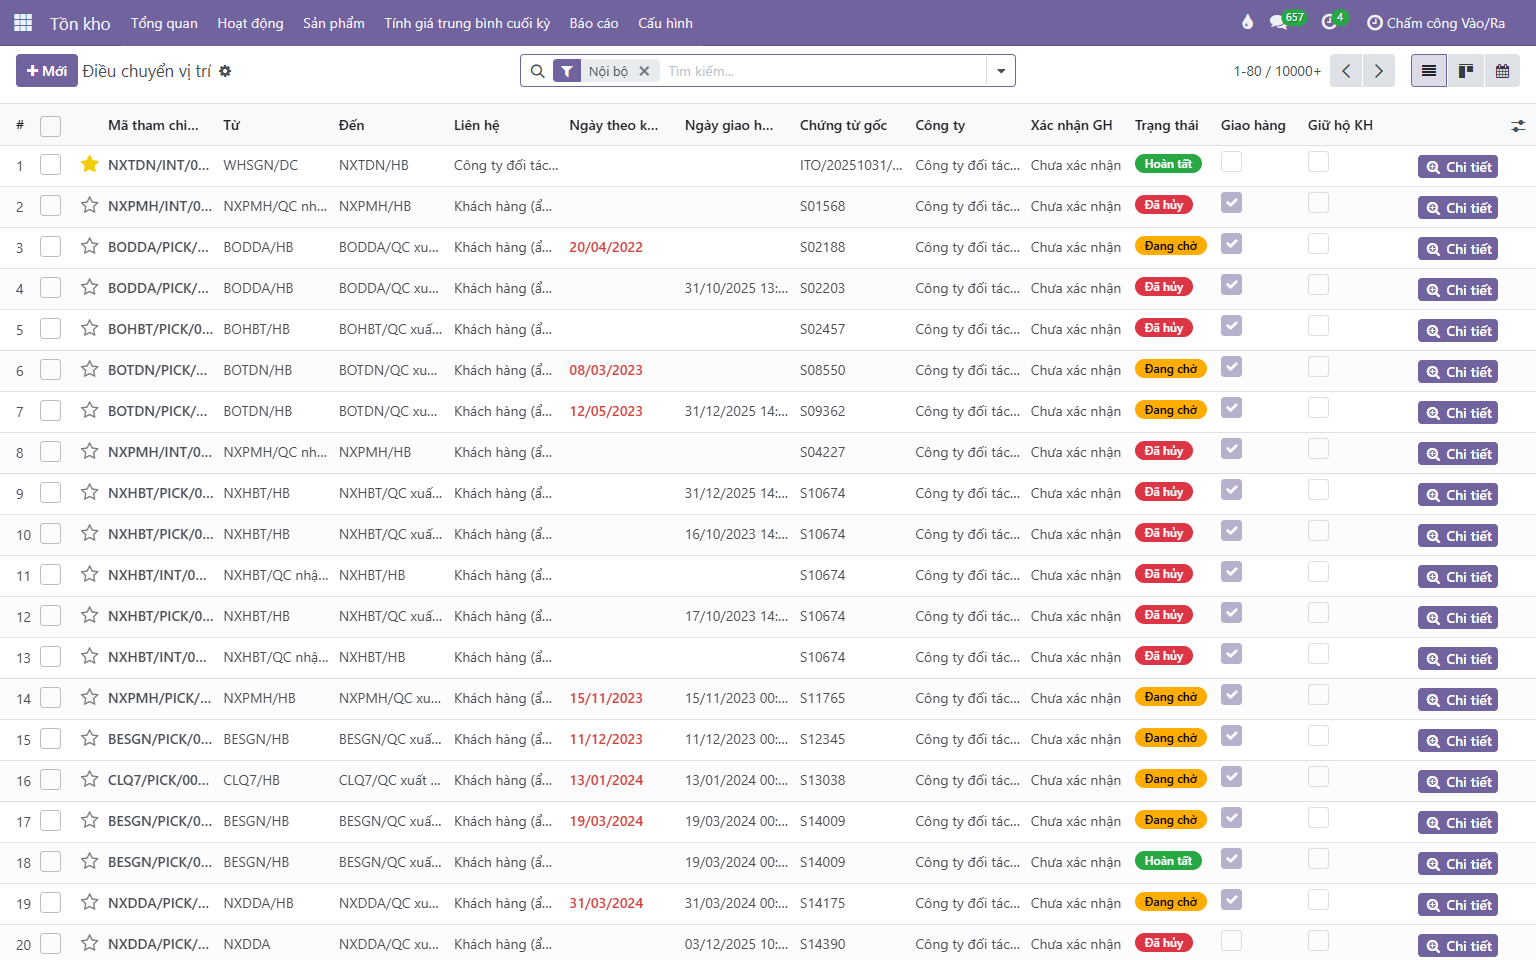The height and width of the screenshot is (960, 1536).
Task: Click the water drop icon in top bar
Action: [1247, 22]
